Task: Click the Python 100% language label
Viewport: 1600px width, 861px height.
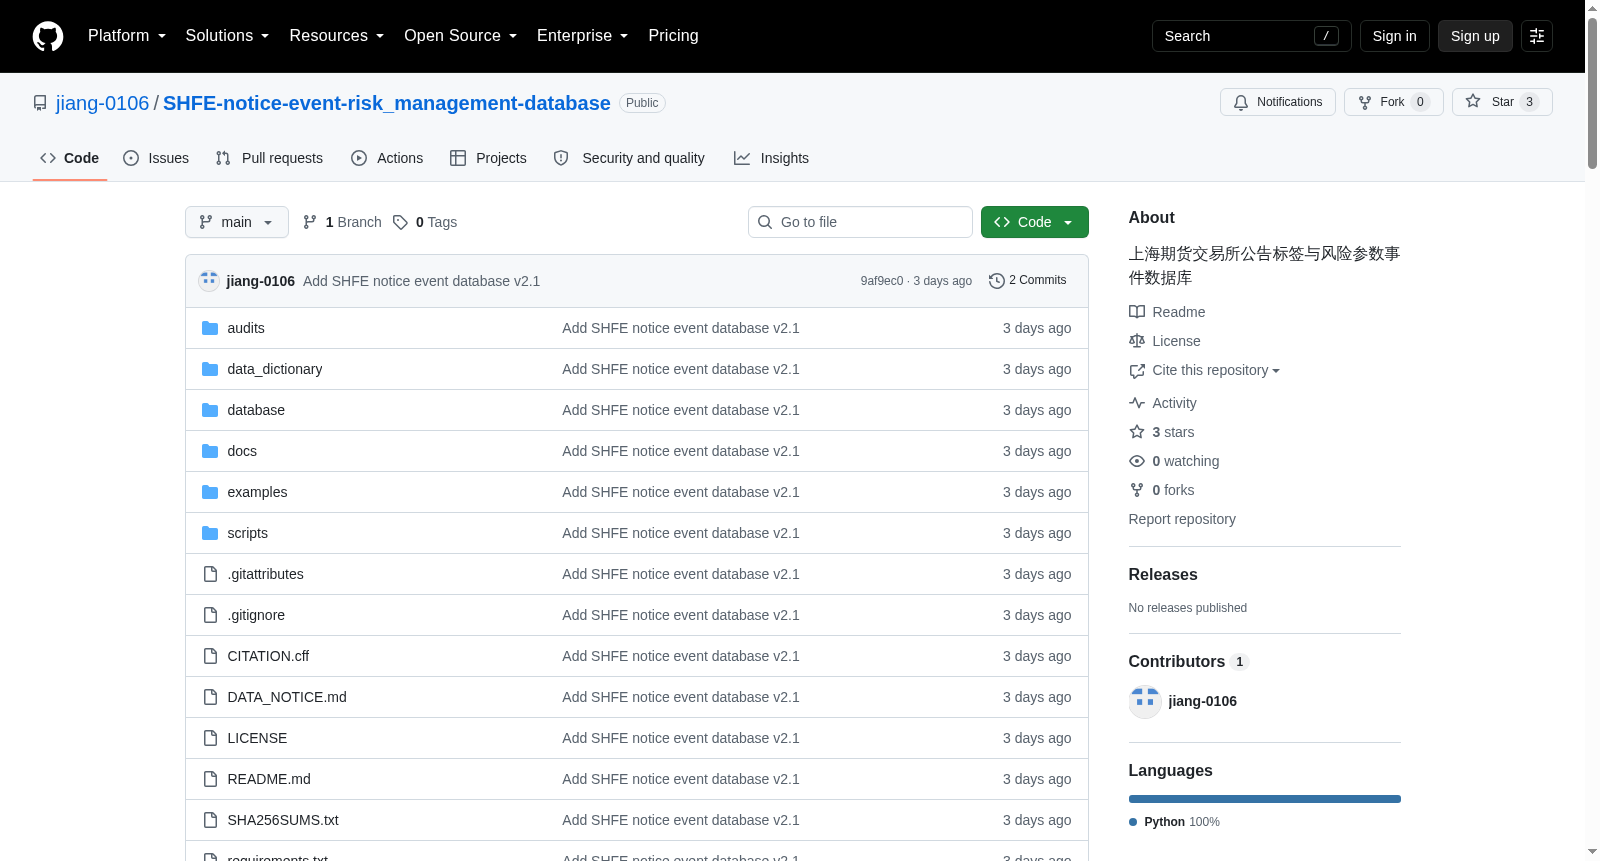Action: coord(1174,822)
